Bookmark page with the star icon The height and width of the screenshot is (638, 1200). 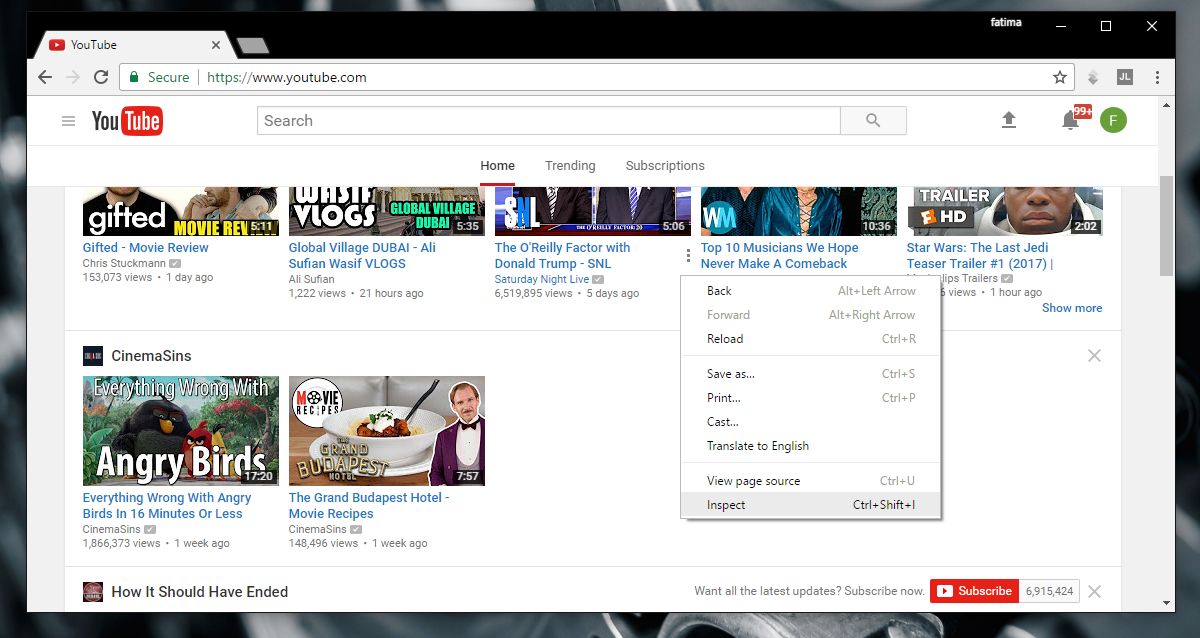click(1060, 77)
